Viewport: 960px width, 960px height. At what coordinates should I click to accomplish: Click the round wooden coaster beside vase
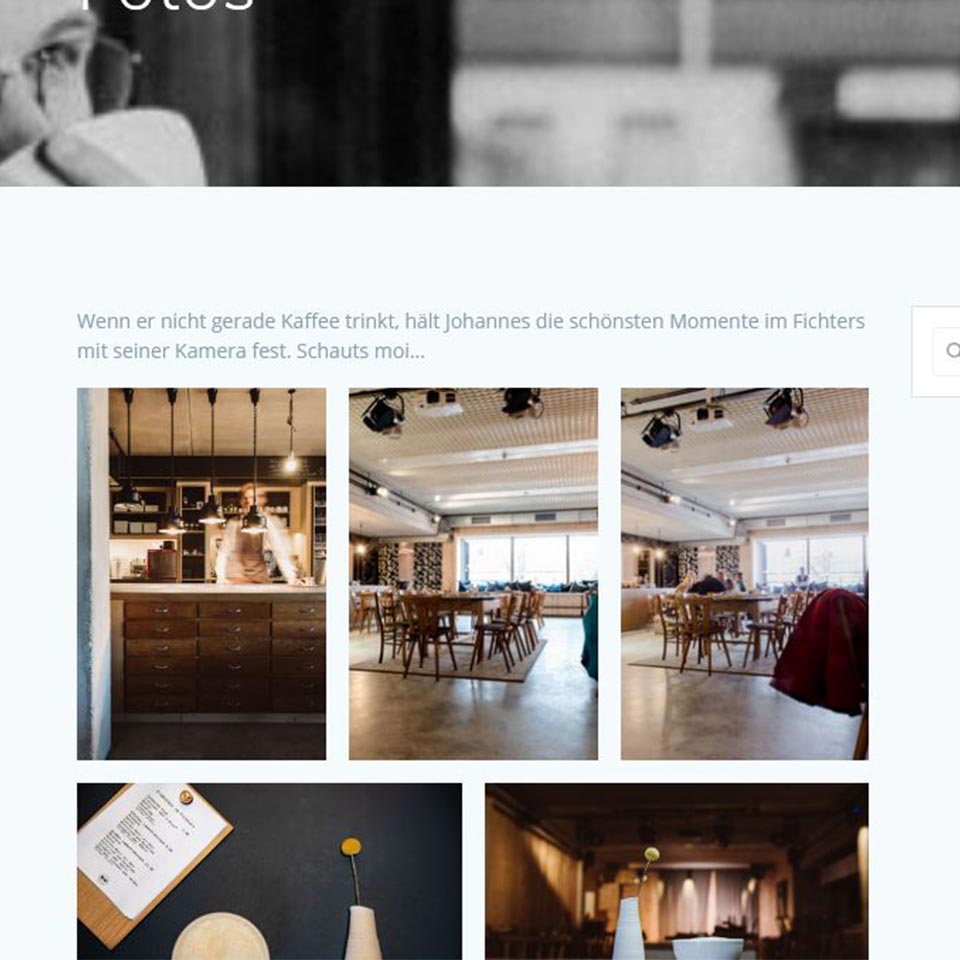[221, 937]
